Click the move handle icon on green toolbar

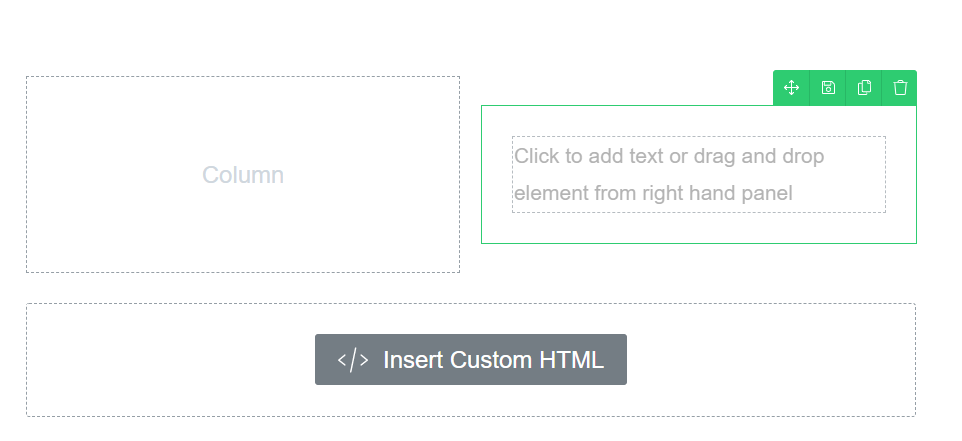791,88
